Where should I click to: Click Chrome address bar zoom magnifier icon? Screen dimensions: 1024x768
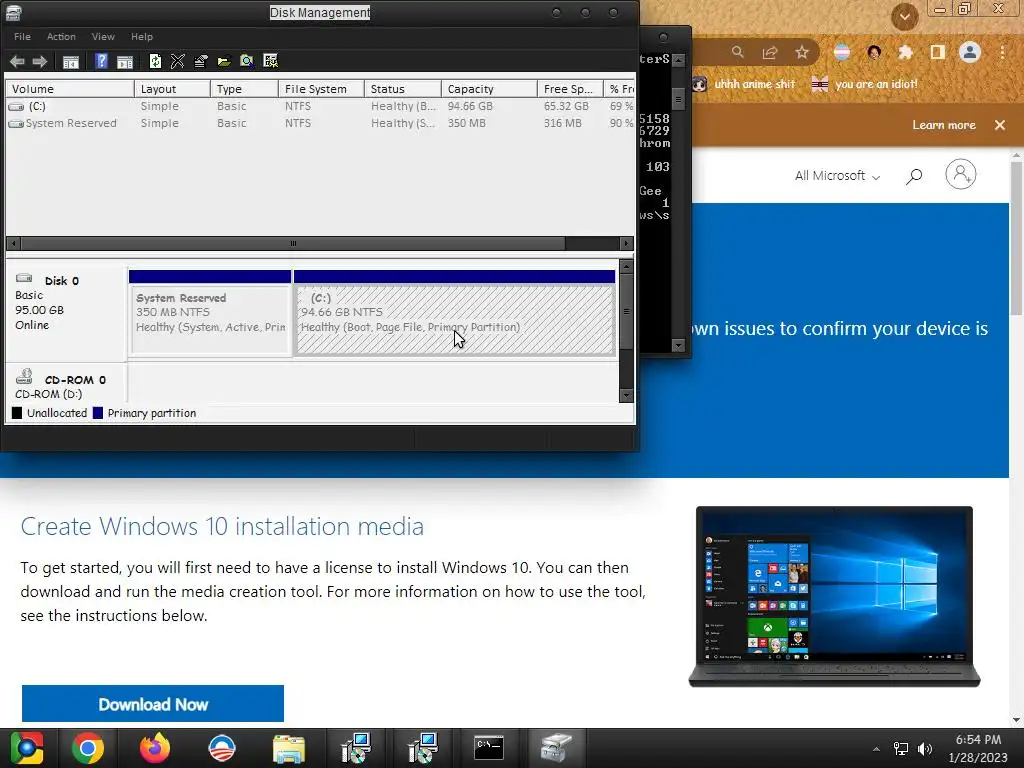[737, 52]
